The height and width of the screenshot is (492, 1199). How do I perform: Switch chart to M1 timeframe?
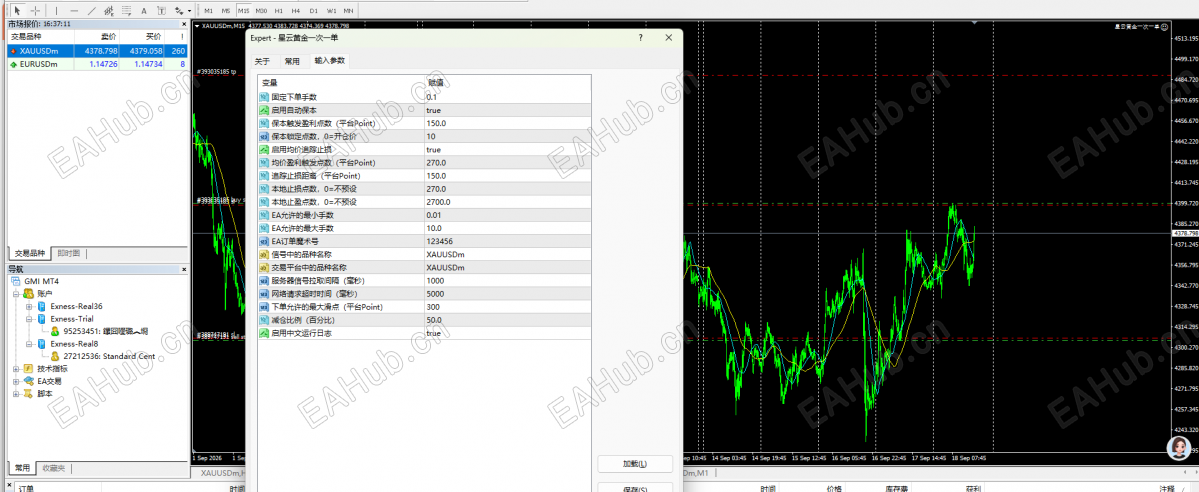(208, 11)
